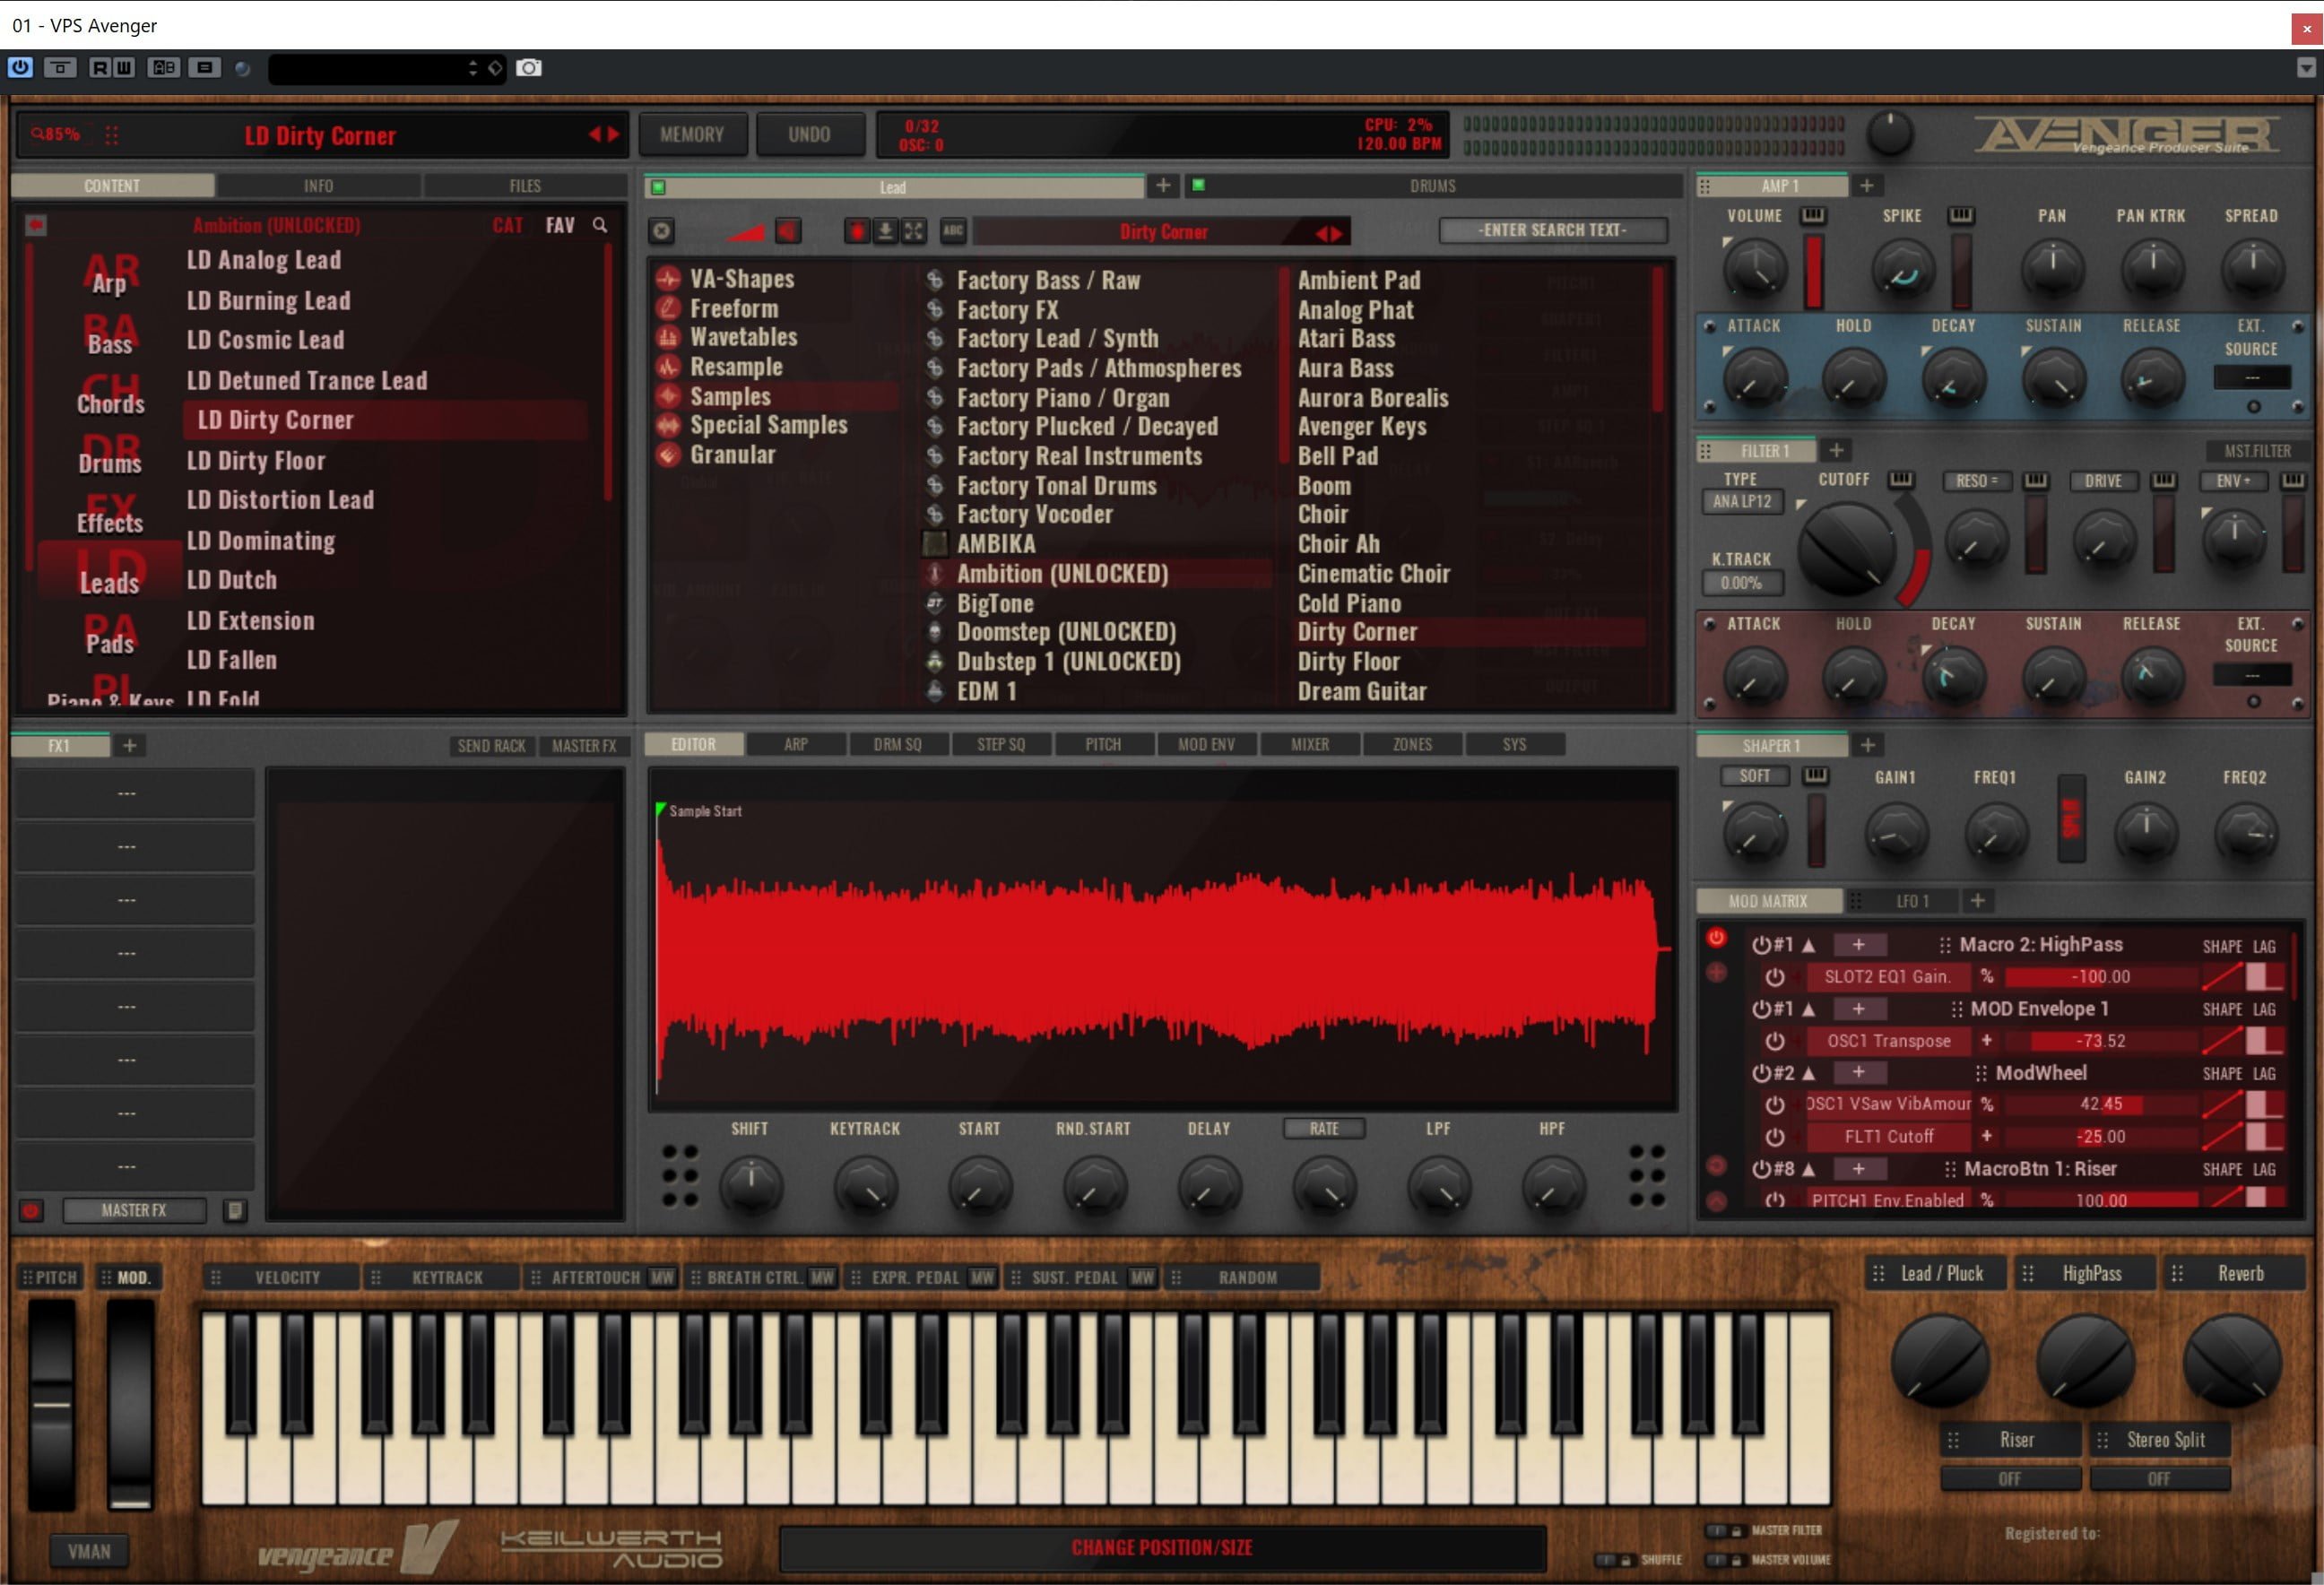2324x1585 pixels.
Task: Click the download icon in oscillator toolbar
Action: tap(885, 231)
